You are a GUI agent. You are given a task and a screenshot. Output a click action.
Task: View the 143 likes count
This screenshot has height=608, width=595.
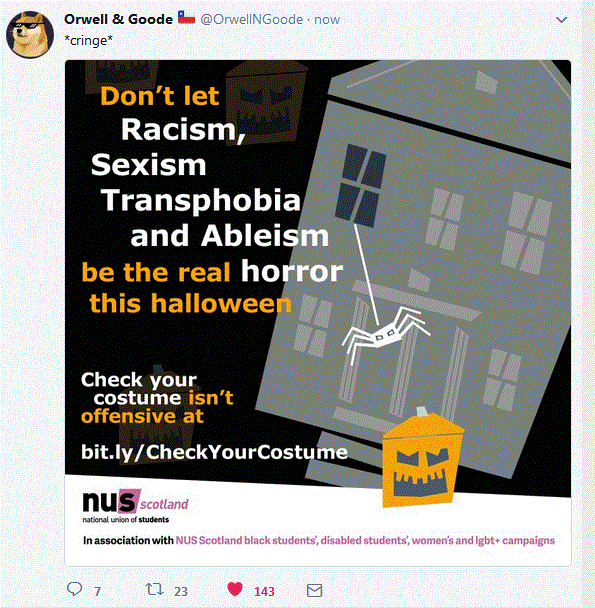(x=264, y=591)
